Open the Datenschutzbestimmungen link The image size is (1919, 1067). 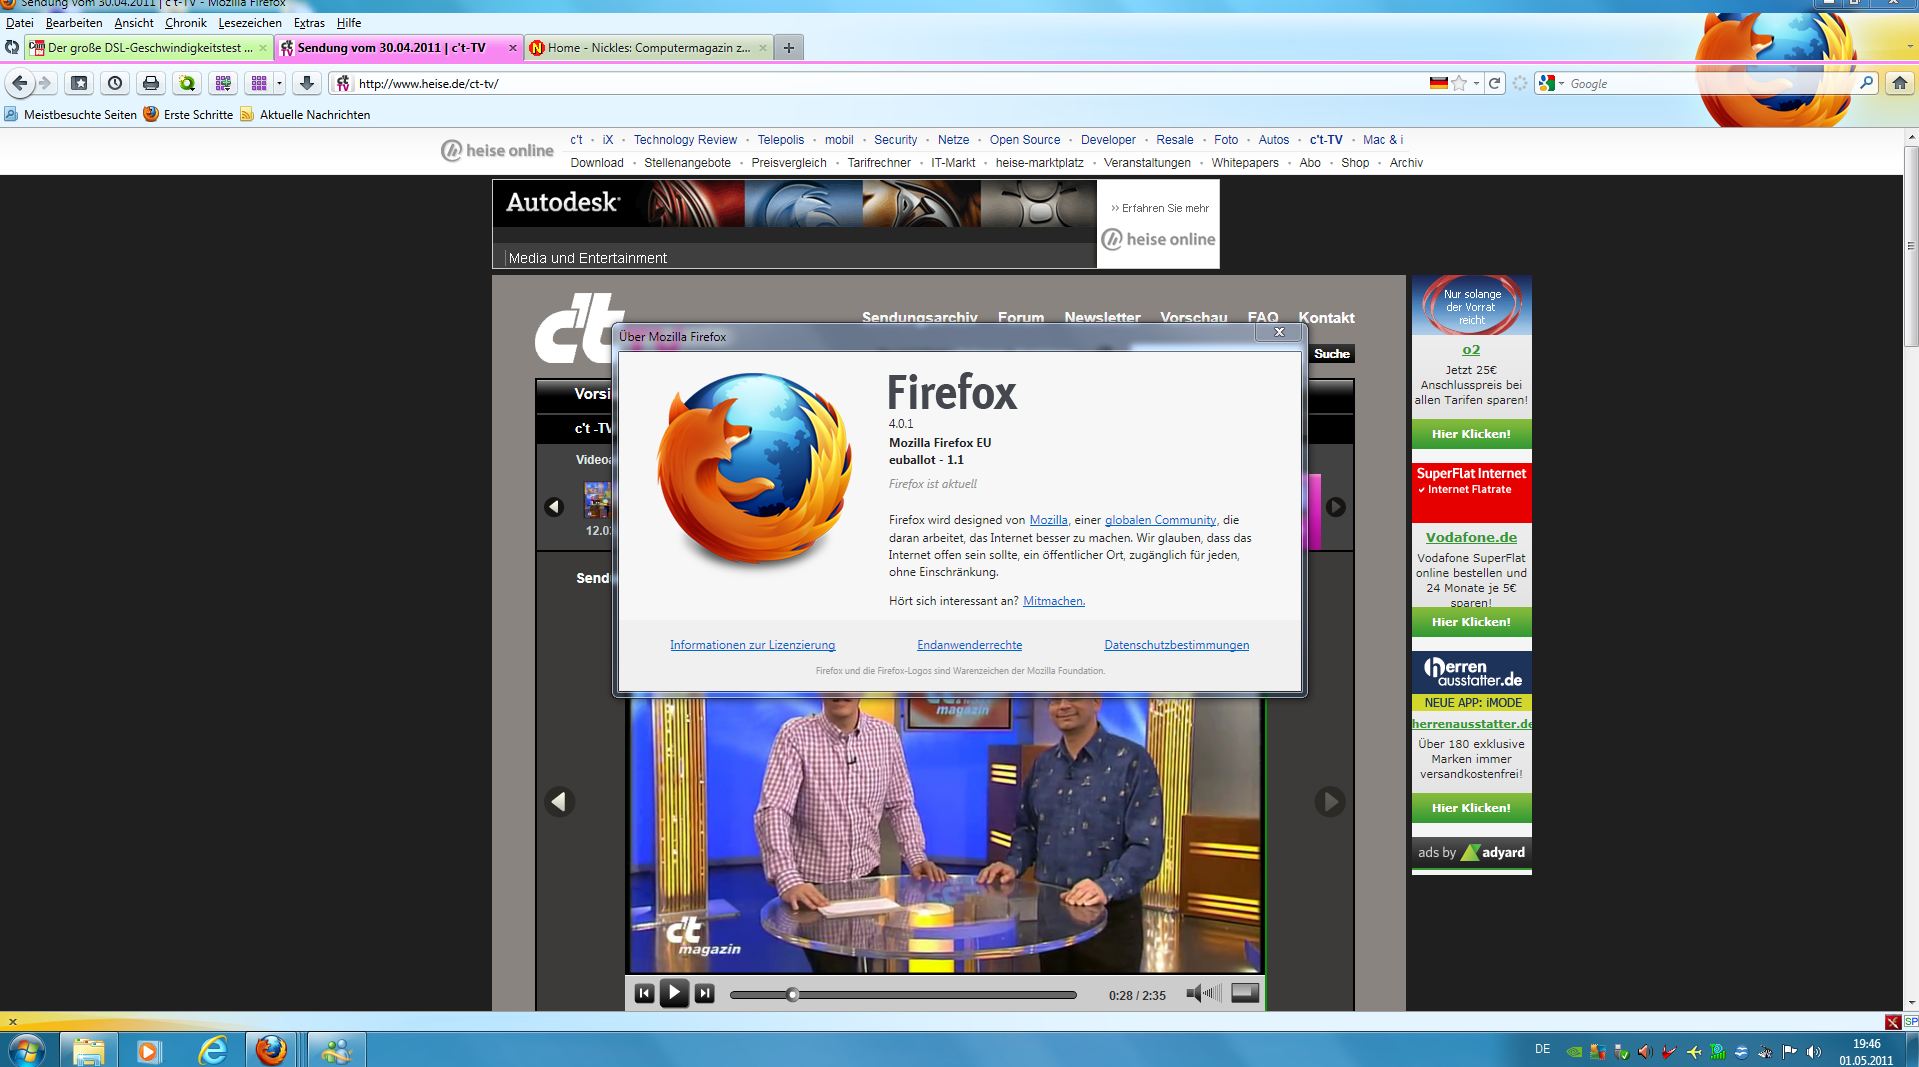point(1176,645)
